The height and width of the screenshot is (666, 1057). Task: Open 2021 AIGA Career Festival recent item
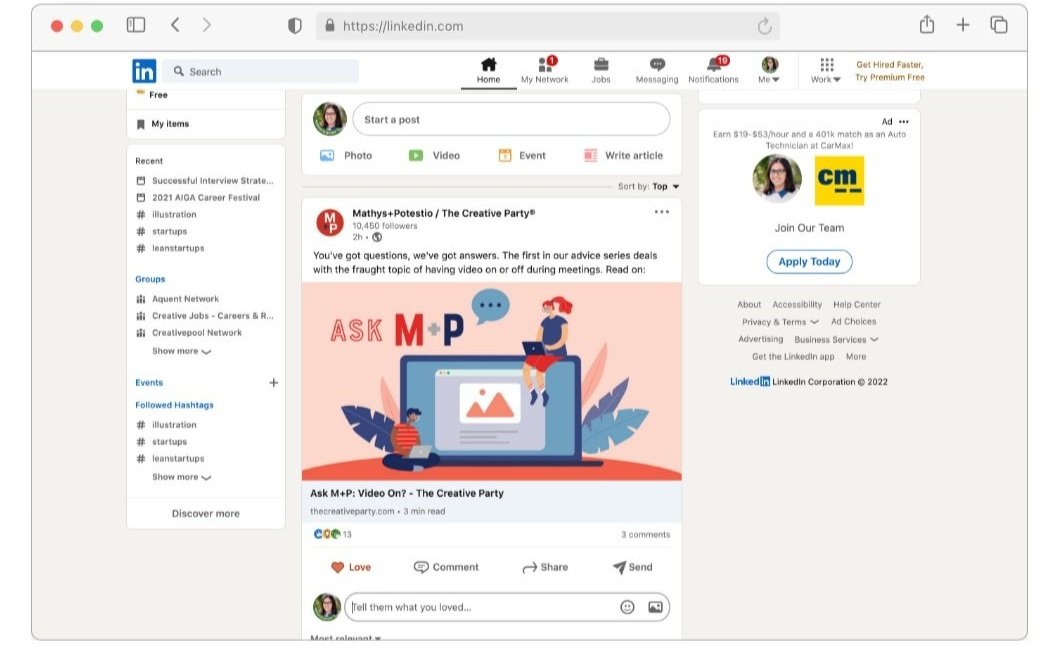click(198, 198)
